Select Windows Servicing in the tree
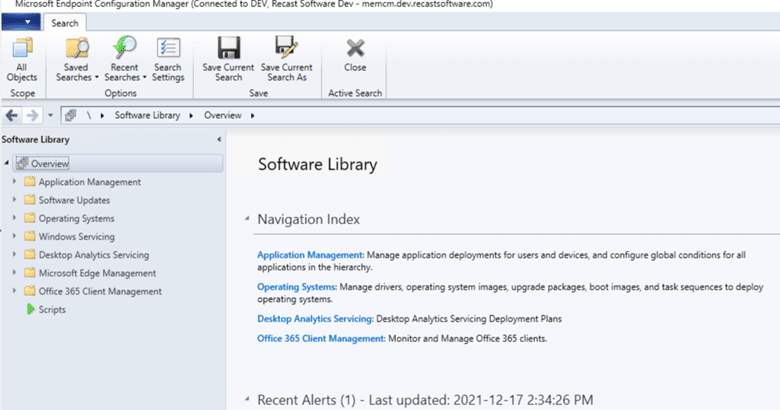780x410 pixels. click(76, 237)
